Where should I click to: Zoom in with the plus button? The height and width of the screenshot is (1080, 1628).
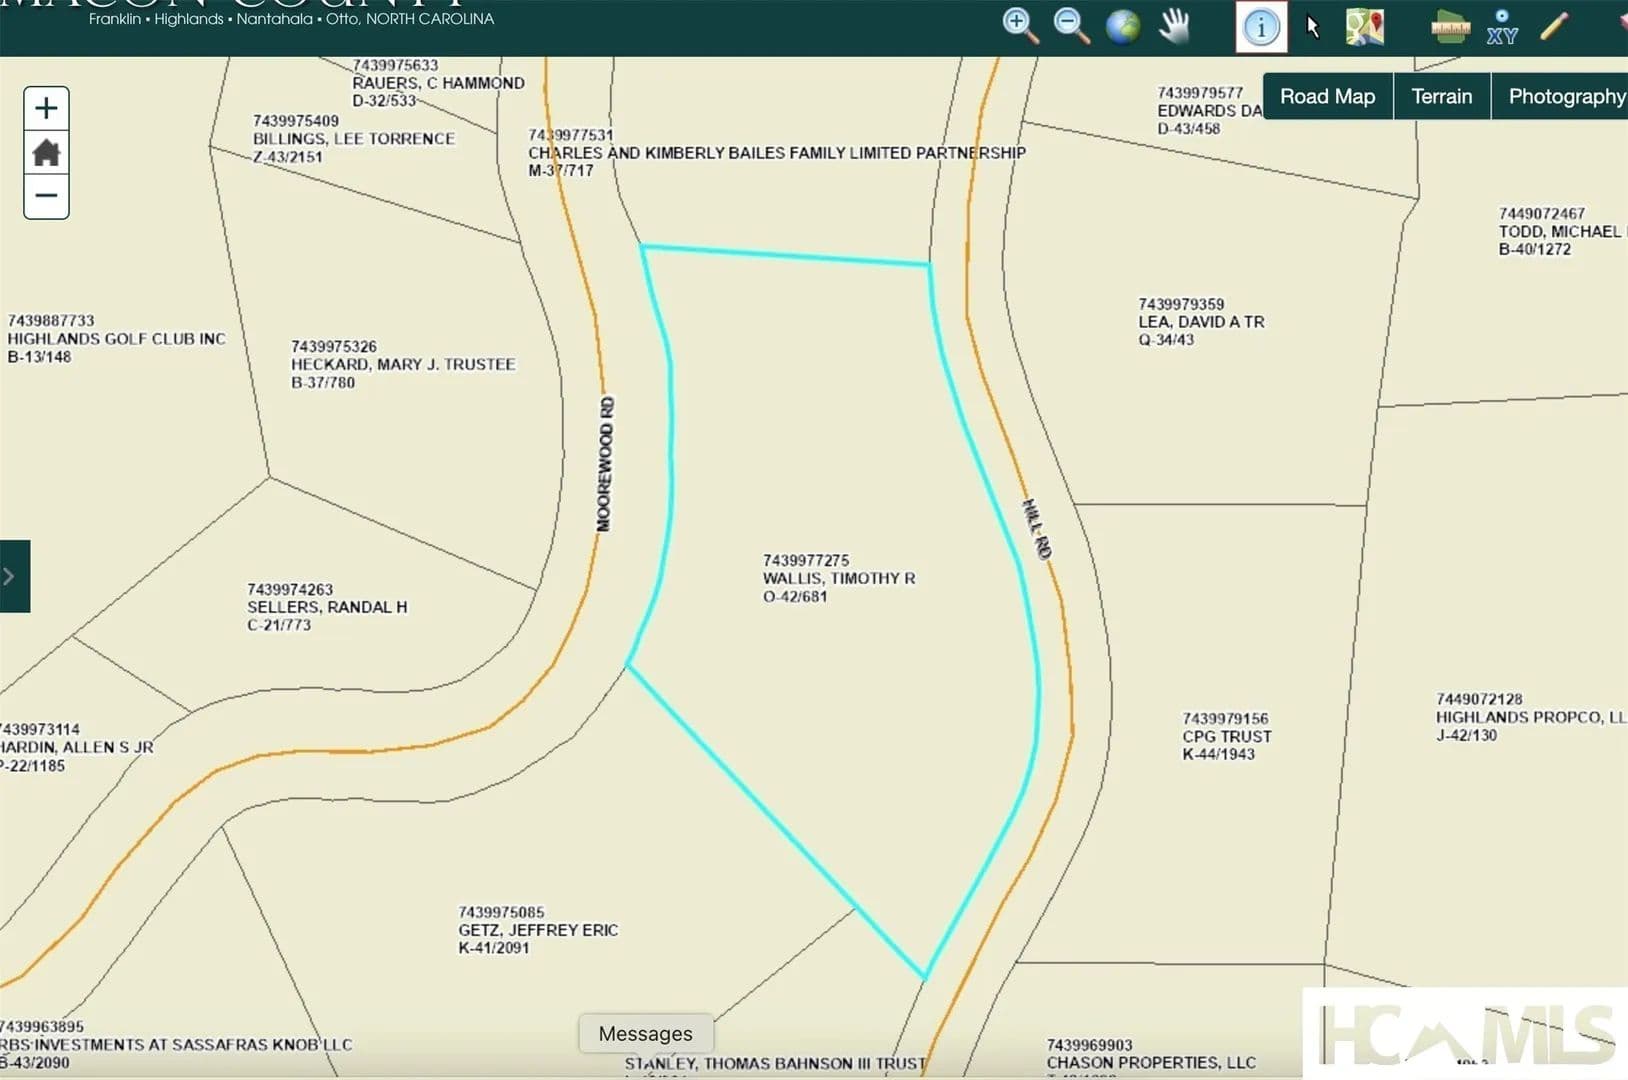46,108
